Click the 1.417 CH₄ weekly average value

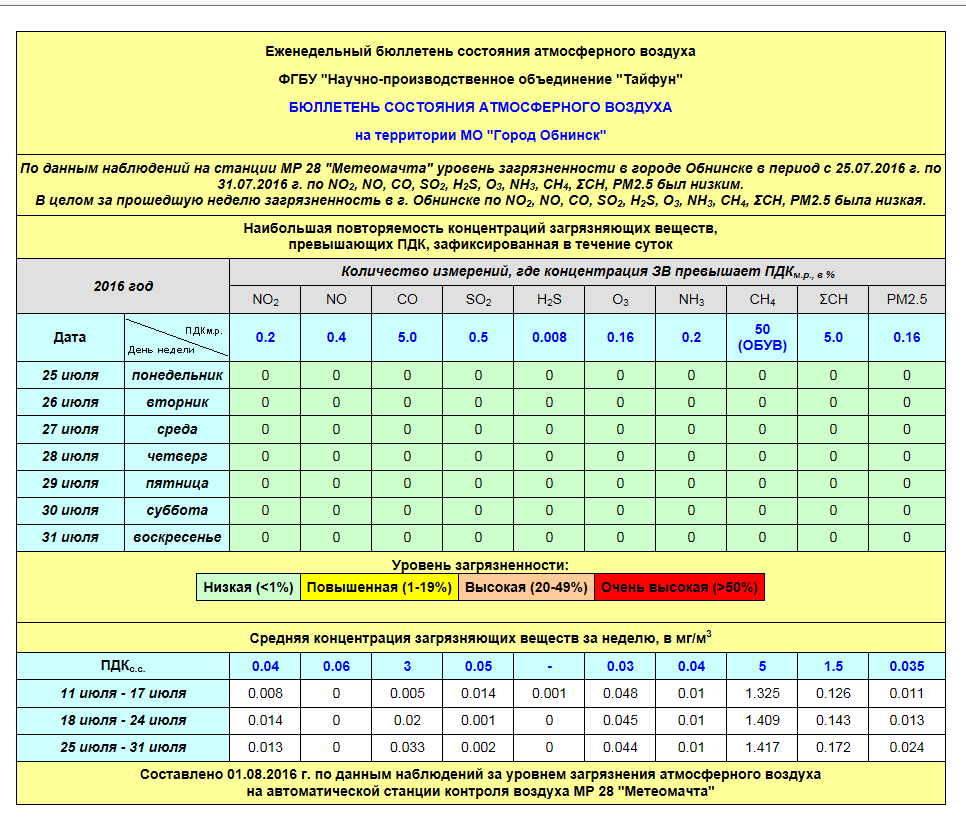coord(763,747)
